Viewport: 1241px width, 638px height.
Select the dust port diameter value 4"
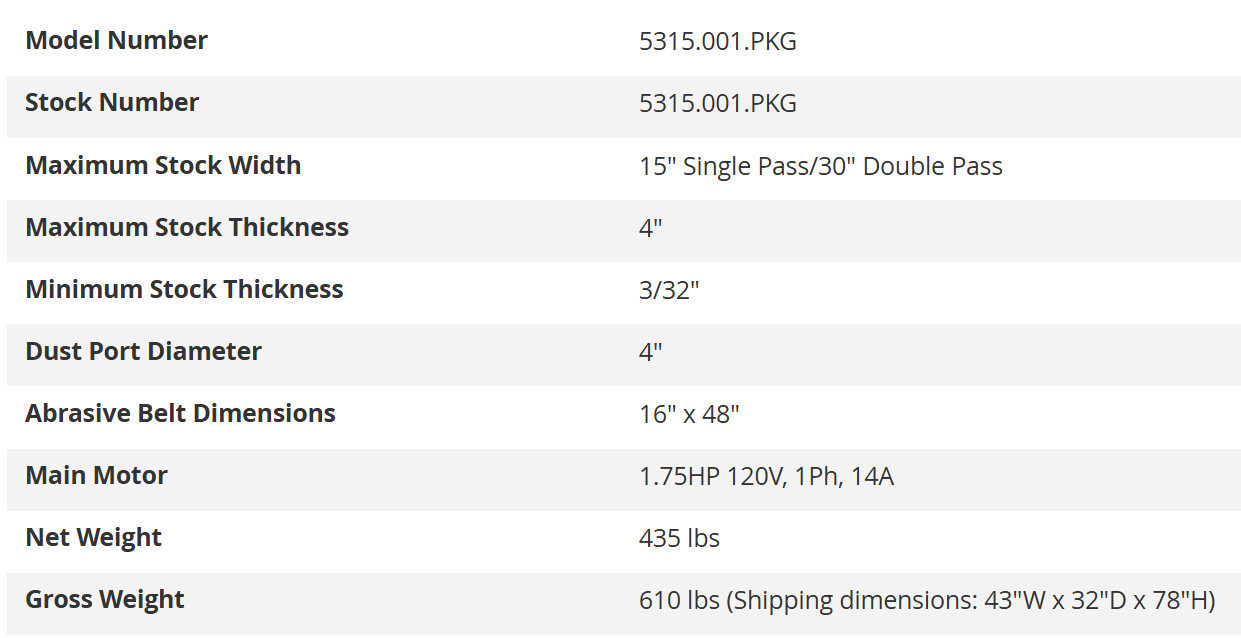(650, 352)
